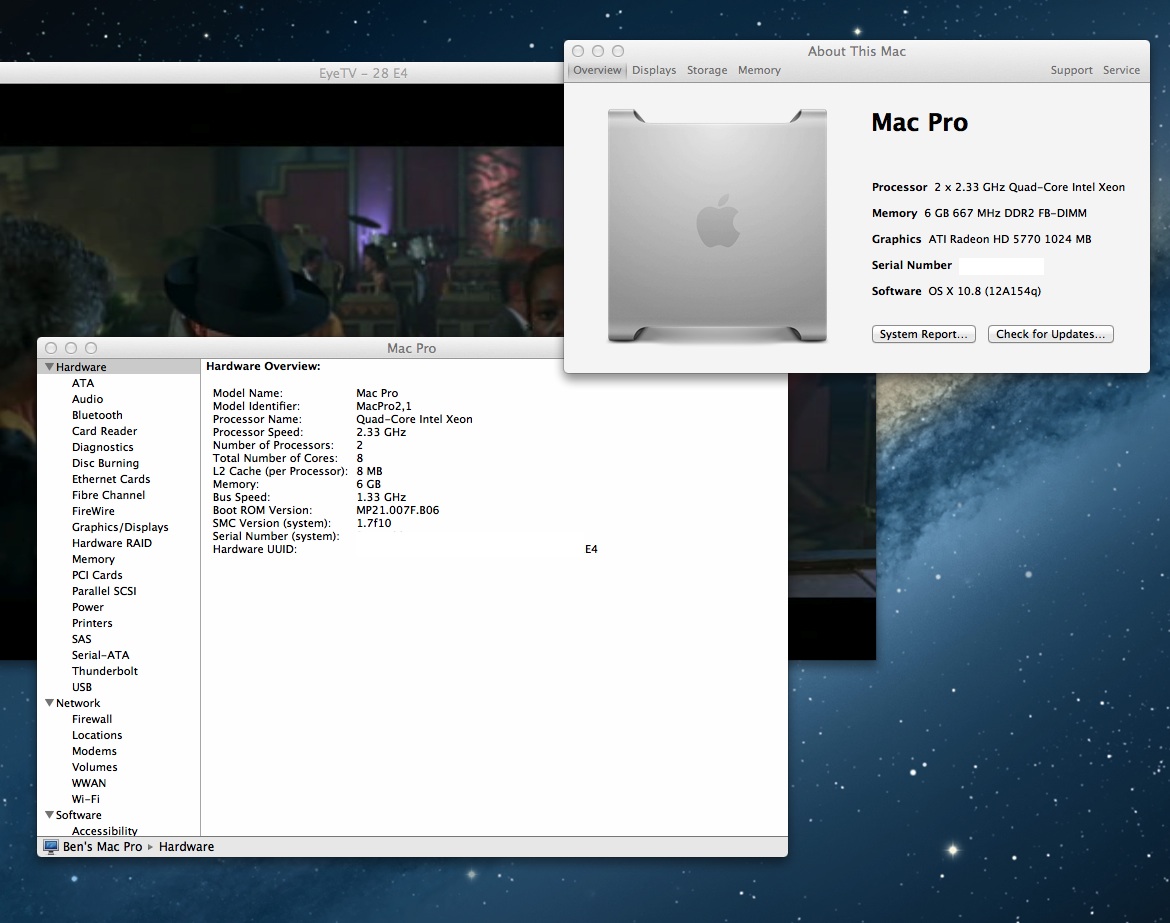Screen dimensions: 1170x923
Task: Click the 6 GB 667 MHz memory text
Action: [1005, 213]
